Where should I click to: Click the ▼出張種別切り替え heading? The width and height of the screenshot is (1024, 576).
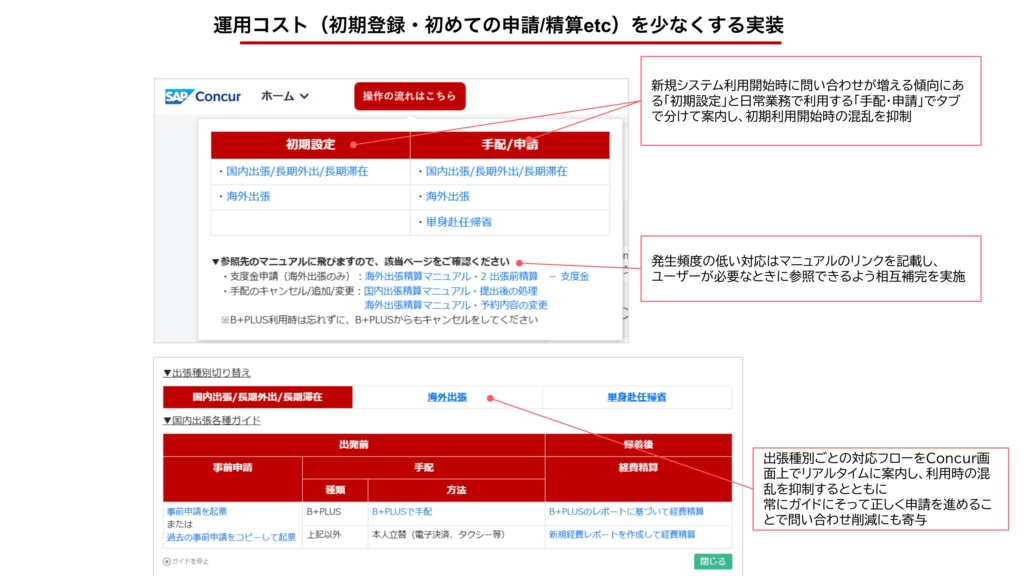point(207,372)
